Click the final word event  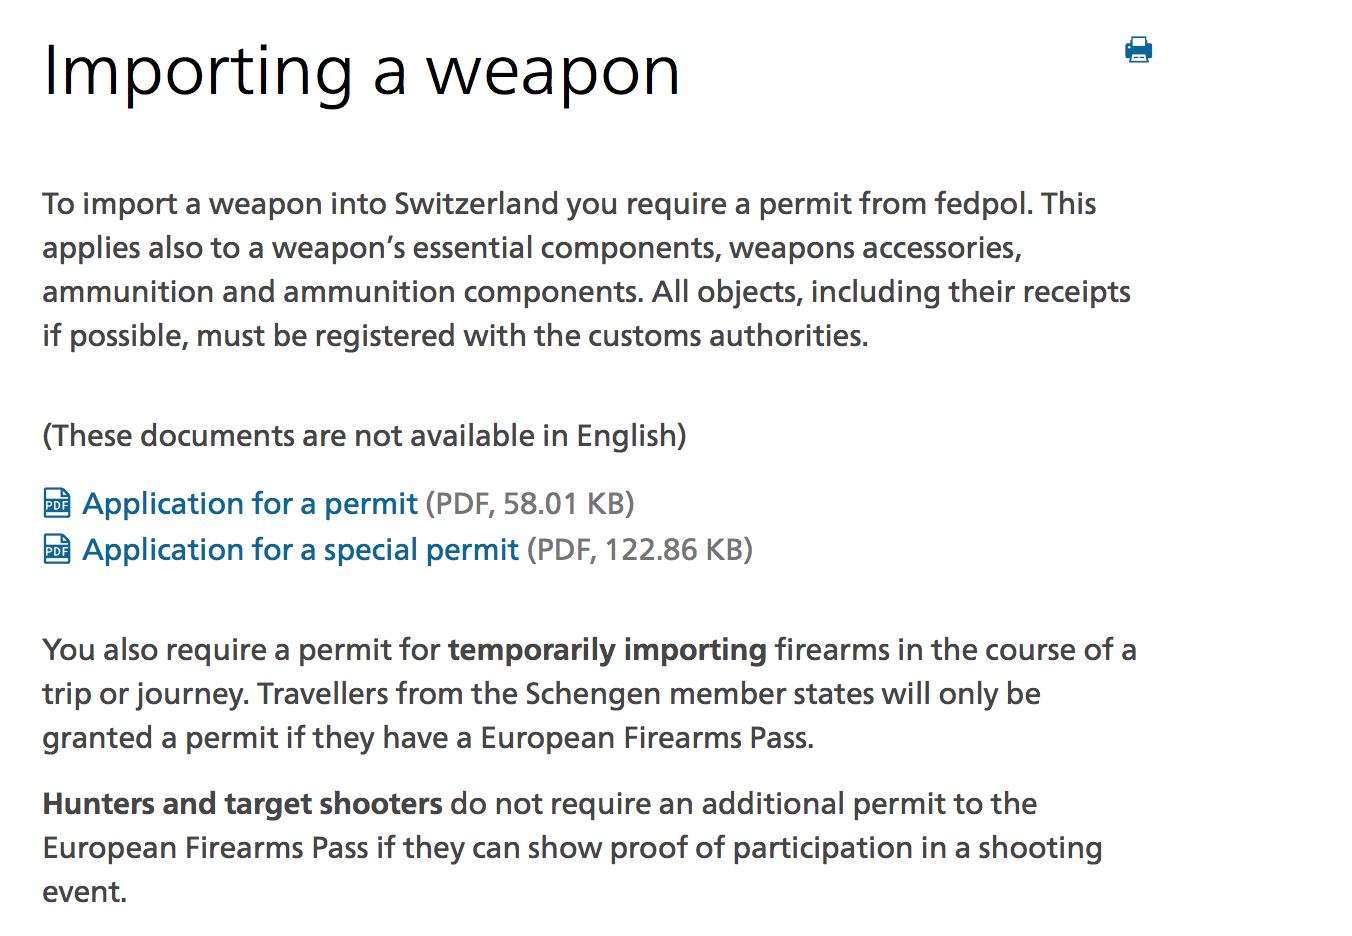[x=83, y=891]
